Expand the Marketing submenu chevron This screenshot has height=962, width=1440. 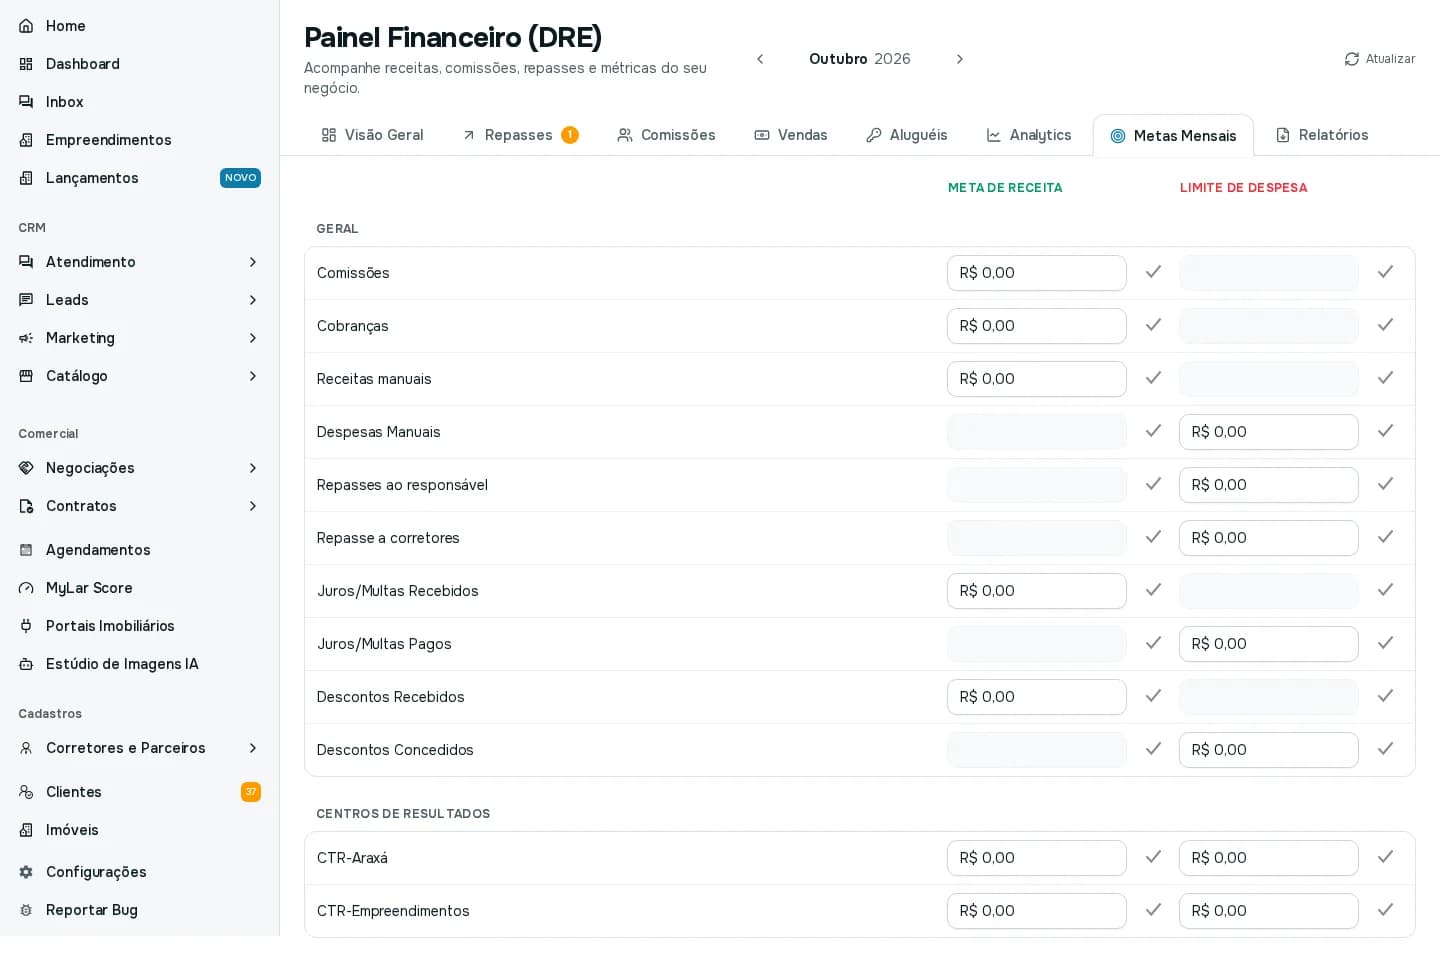(253, 338)
